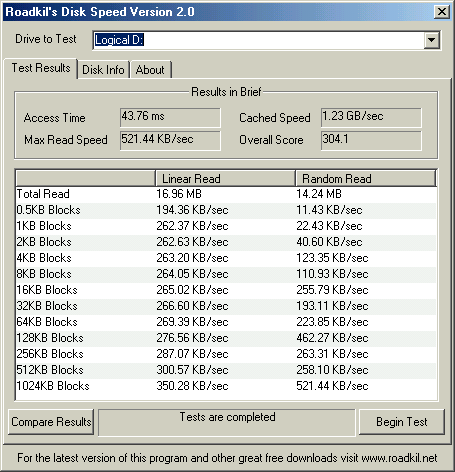Click the Compare Results button
Screen dimensions: 455x472
[51, 422]
